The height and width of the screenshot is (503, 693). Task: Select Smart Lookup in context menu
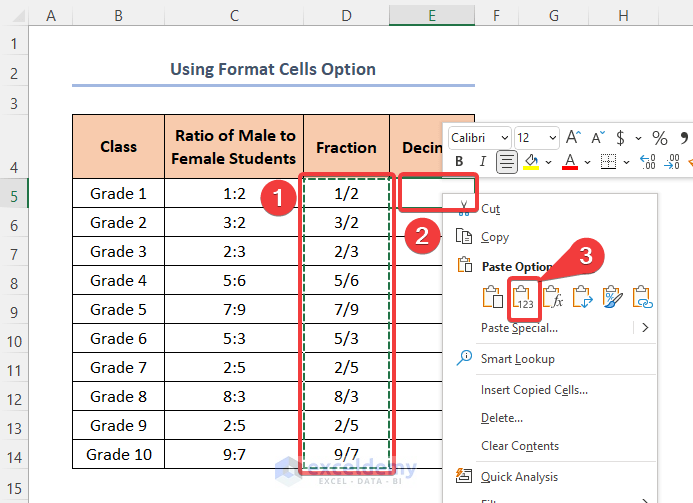tap(517, 358)
